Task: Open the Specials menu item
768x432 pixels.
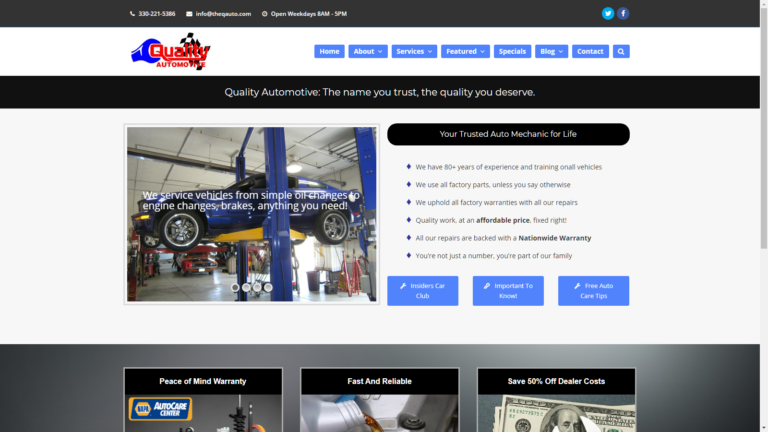Action: click(x=512, y=51)
